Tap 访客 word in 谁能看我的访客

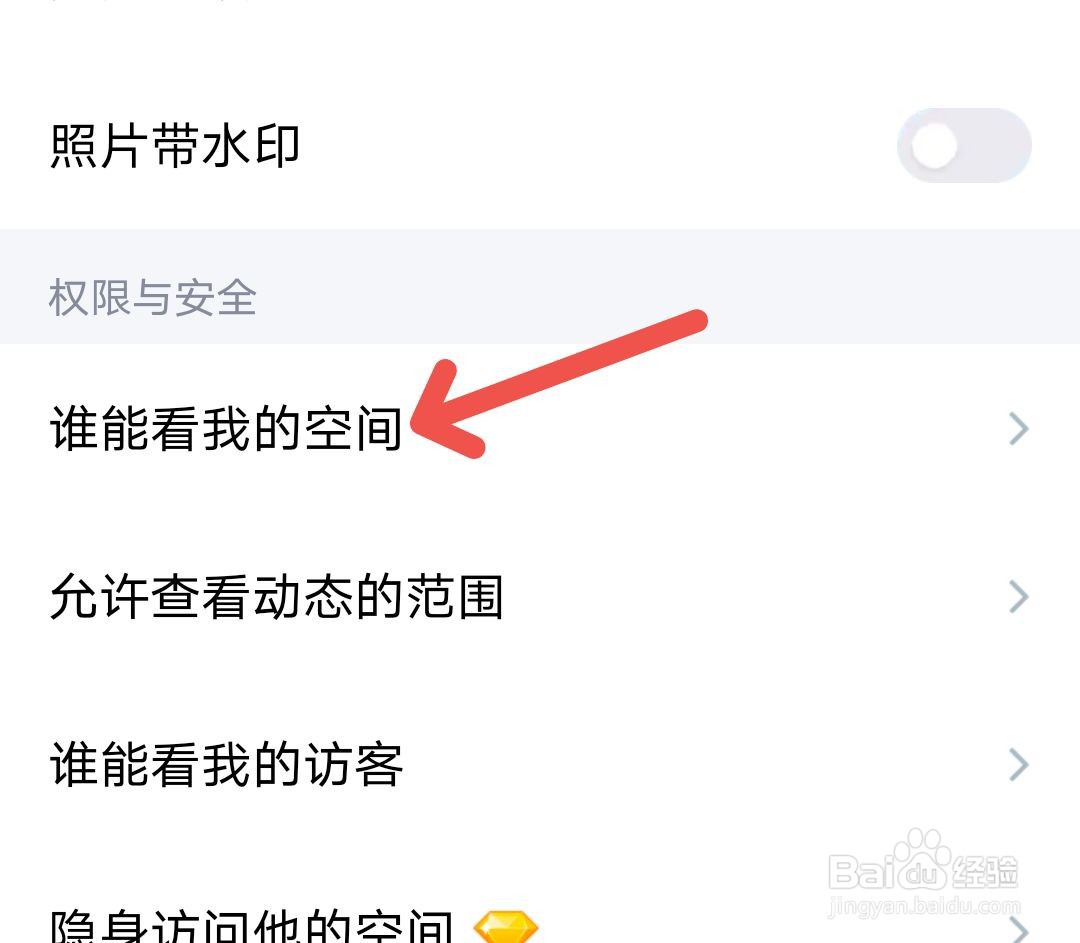point(353,765)
